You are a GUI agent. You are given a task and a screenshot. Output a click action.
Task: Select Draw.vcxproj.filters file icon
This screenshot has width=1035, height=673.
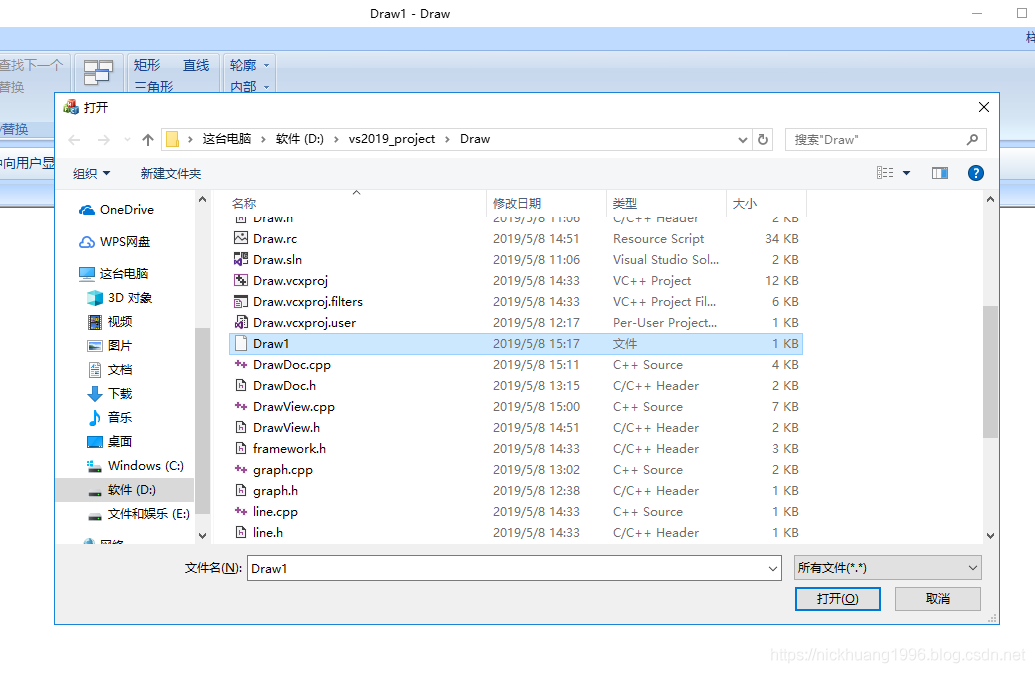241,302
